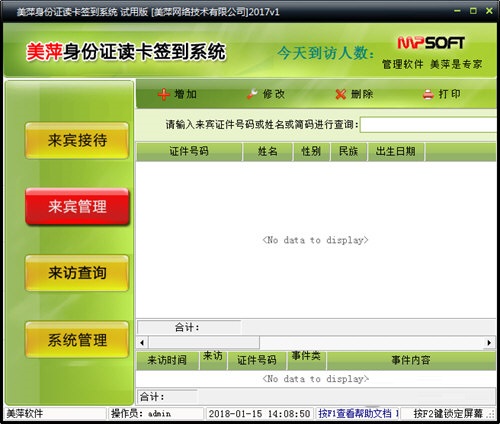The width and height of the screenshot is (500, 424).
Task: Click the MPSOFT logo
Action: click(x=431, y=43)
